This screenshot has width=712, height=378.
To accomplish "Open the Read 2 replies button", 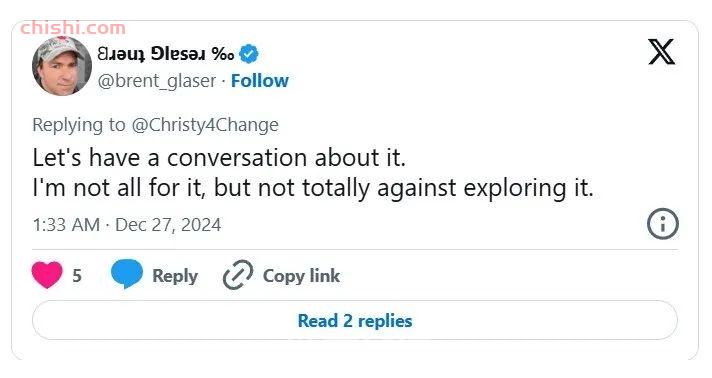I will click(x=355, y=320).
